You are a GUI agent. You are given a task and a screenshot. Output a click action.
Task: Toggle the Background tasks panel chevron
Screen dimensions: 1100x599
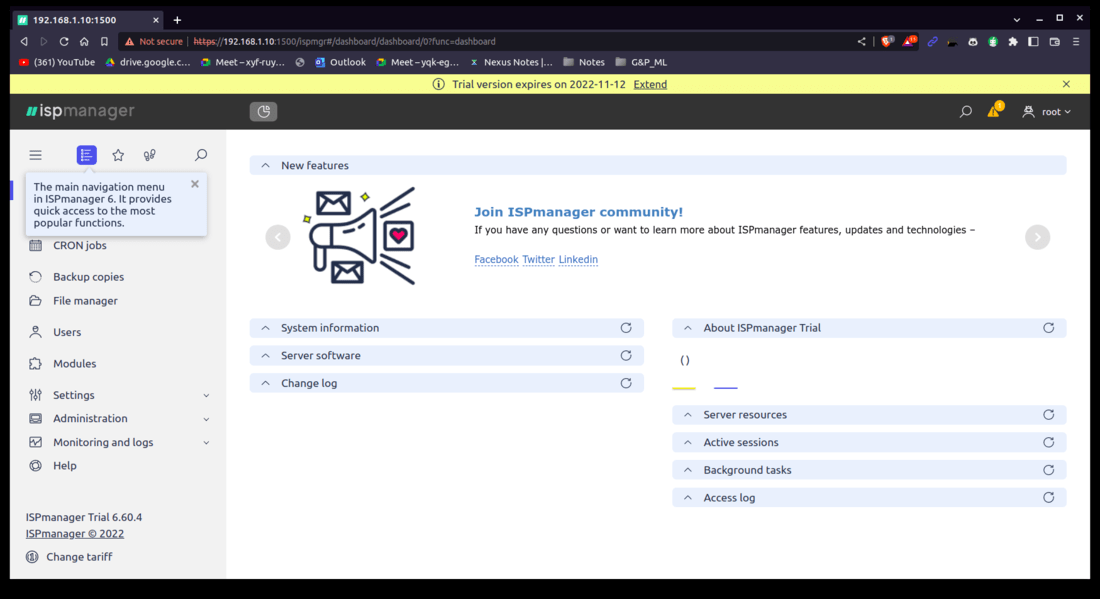click(x=688, y=470)
